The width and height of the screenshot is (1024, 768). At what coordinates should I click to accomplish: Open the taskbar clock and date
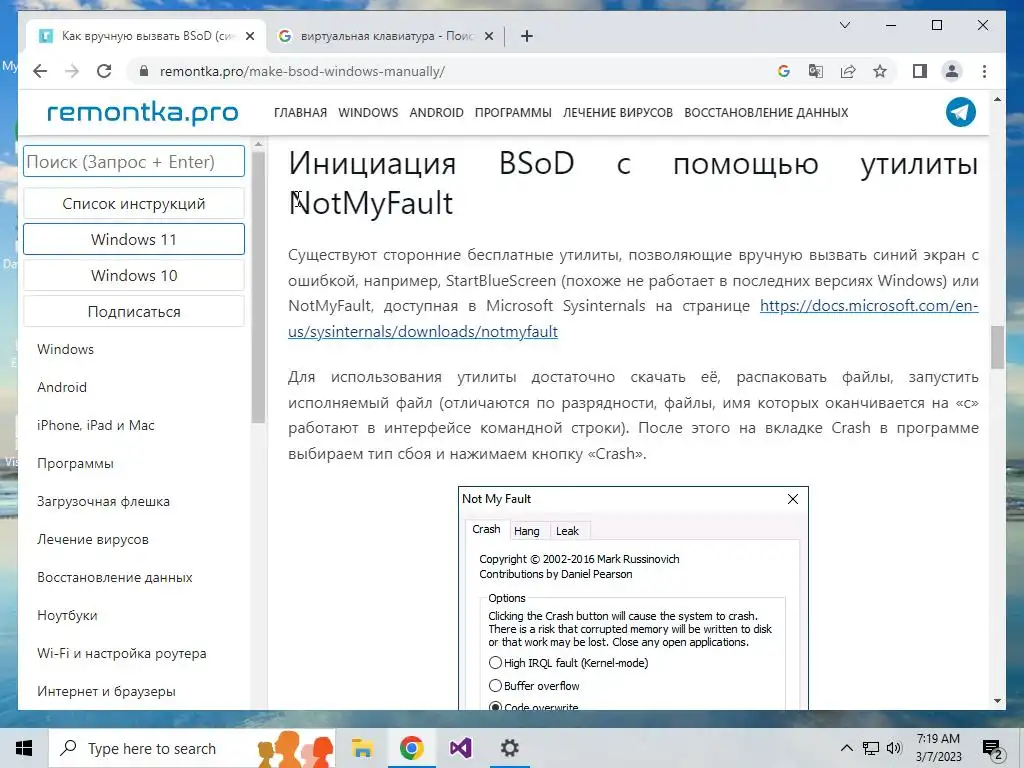tap(938, 748)
